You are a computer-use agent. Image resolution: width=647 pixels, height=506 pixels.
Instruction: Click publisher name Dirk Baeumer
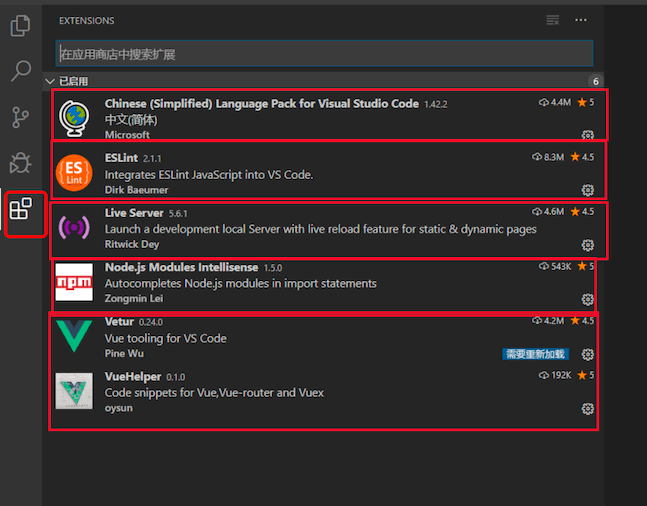coord(137,190)
